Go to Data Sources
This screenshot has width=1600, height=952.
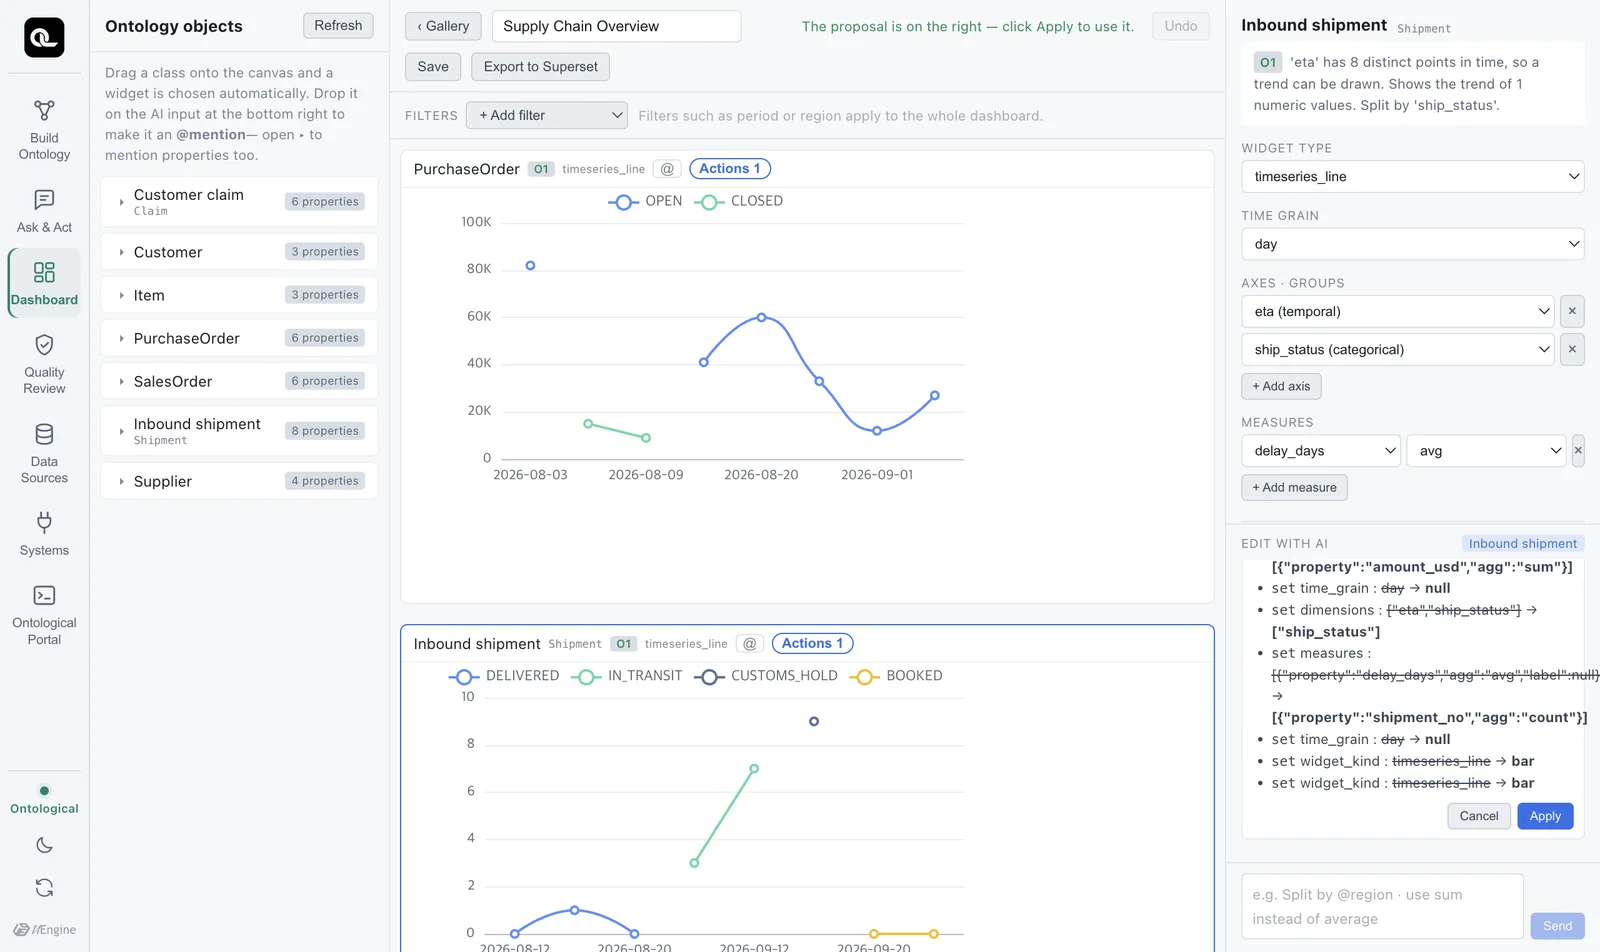pyautogui.click(x=44, y=454)
